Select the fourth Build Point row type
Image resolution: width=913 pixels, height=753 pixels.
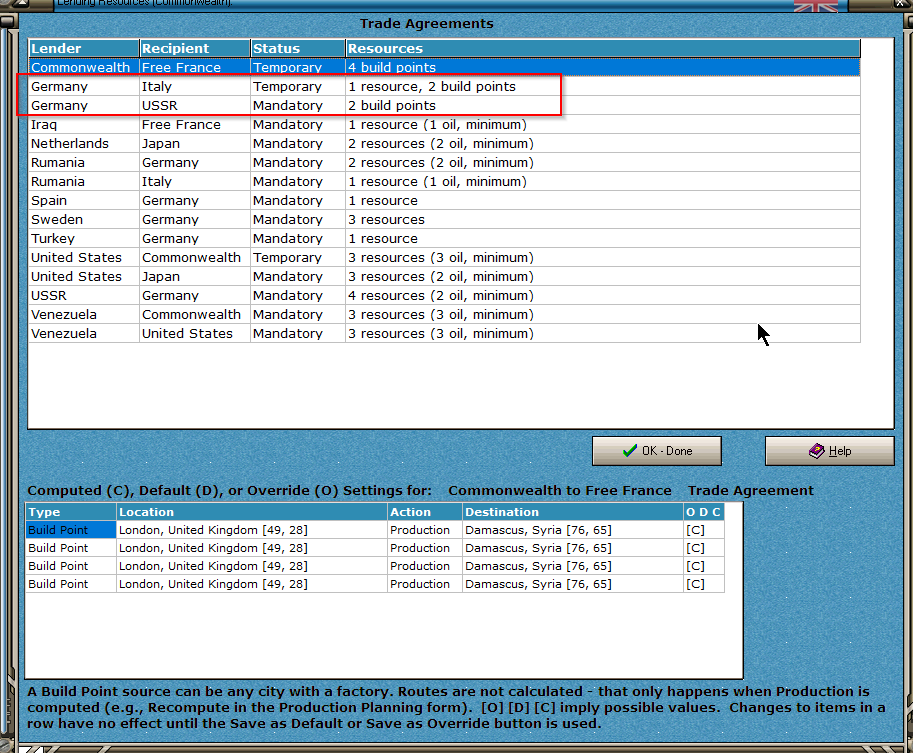[x=71, y=584]
